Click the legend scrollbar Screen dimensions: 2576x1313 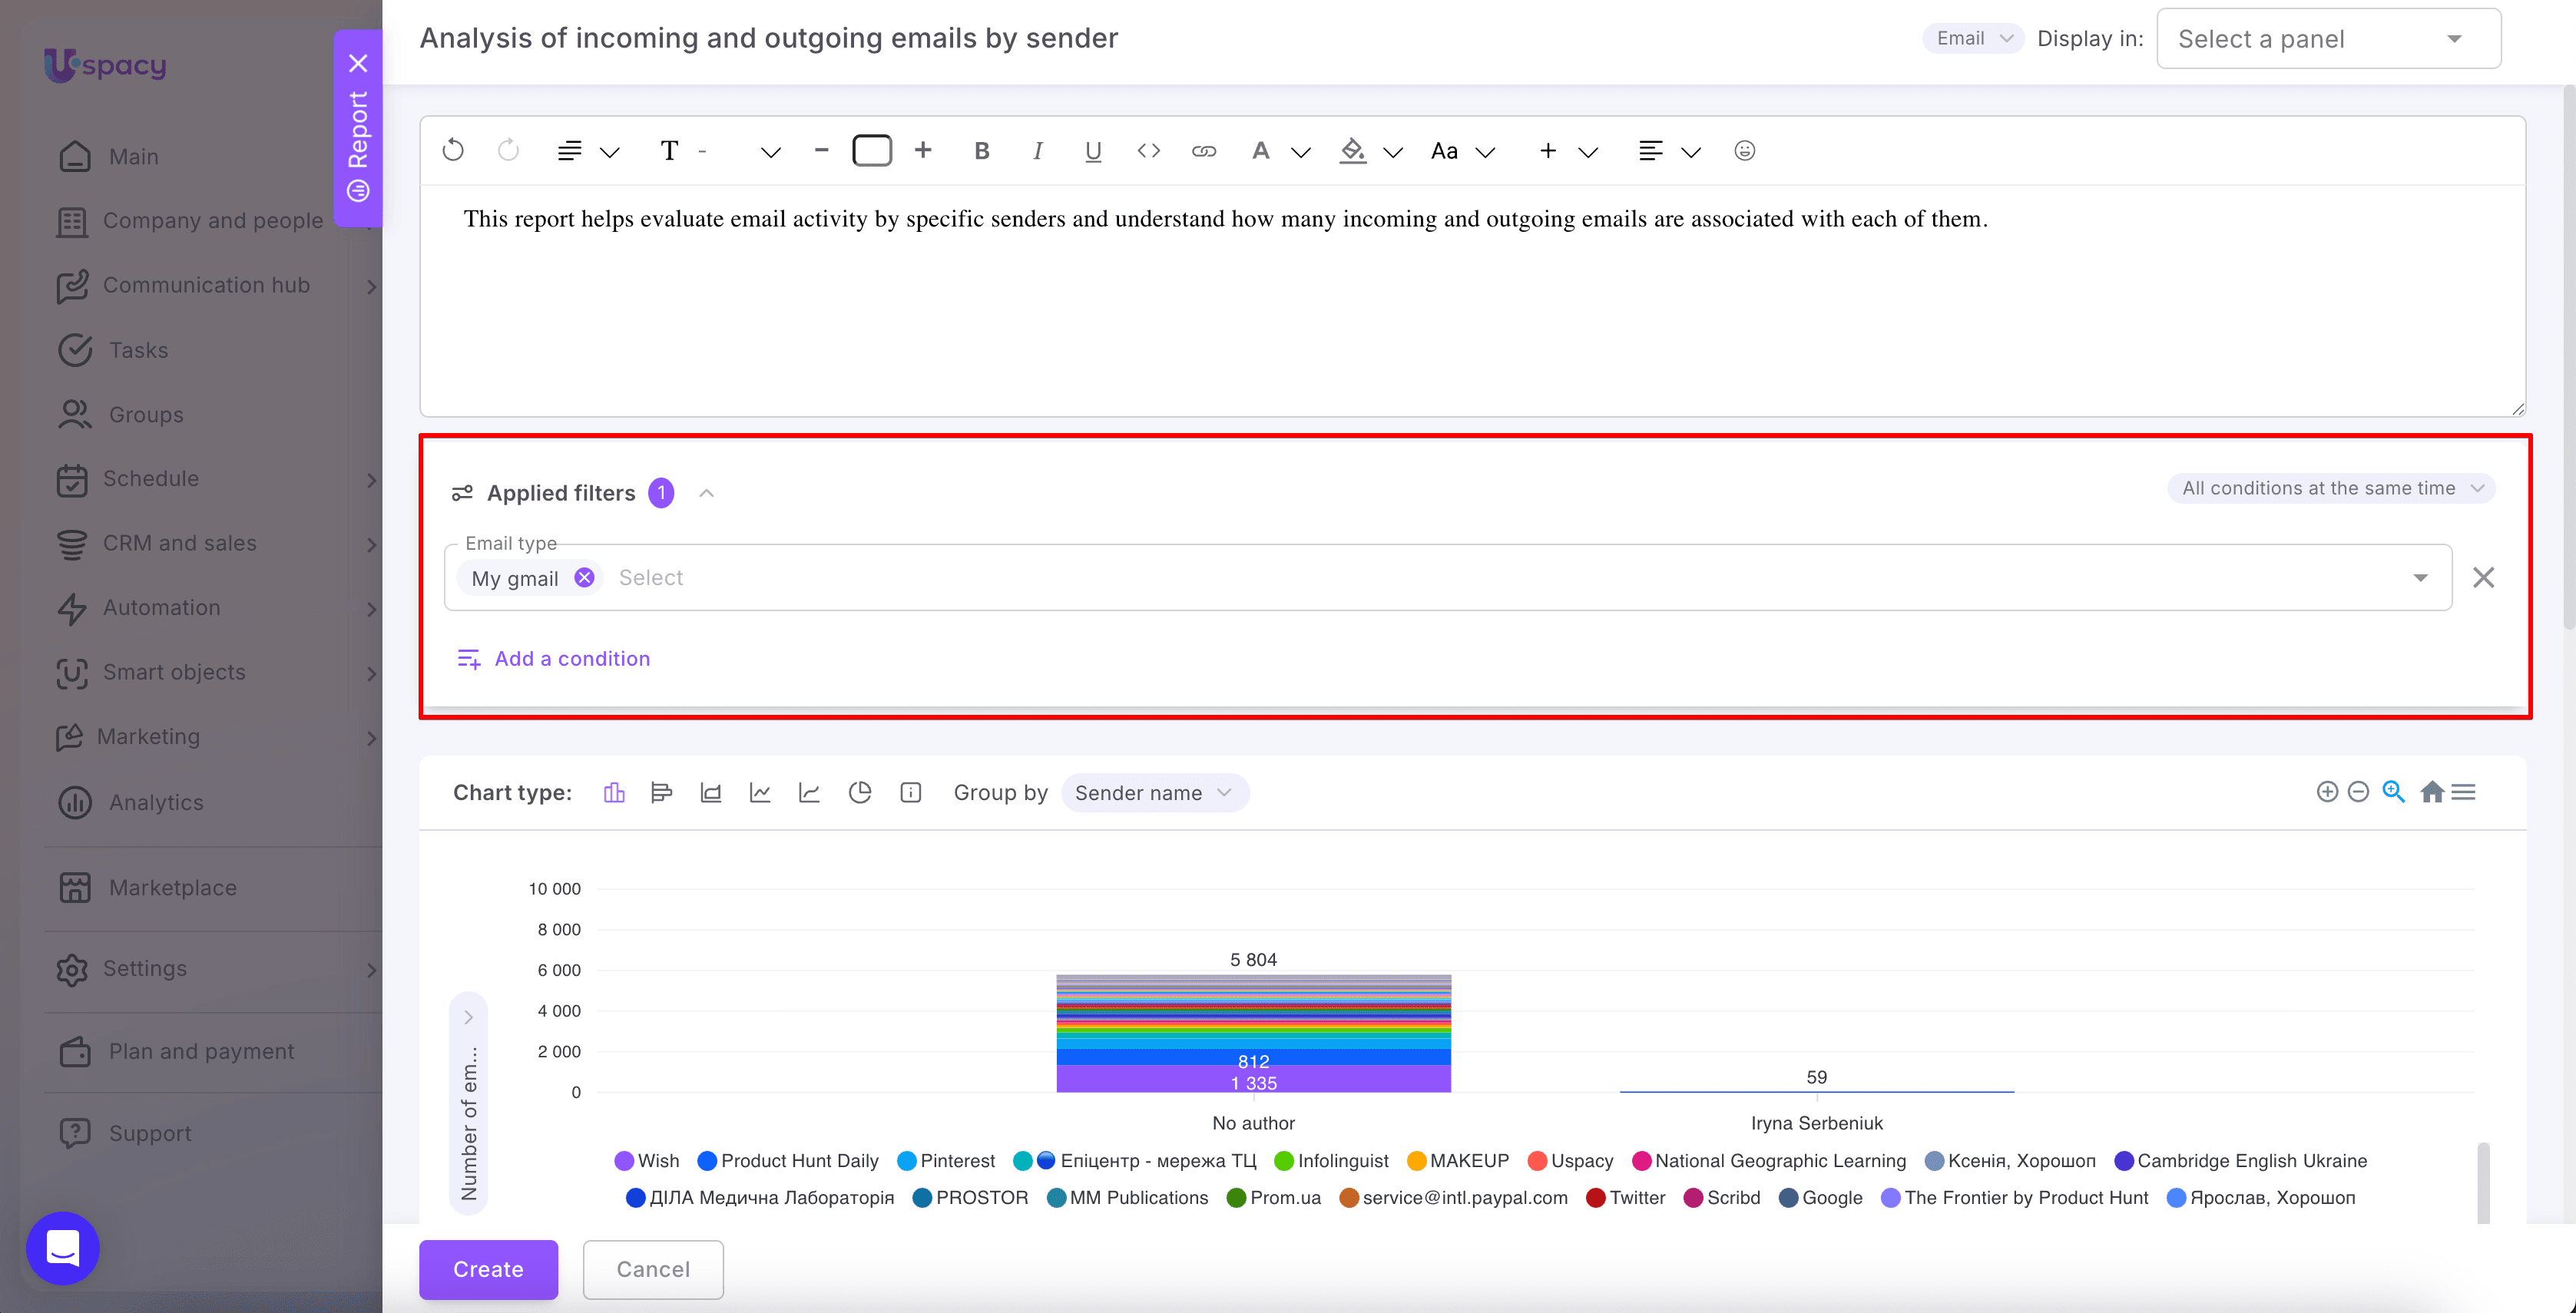pos(2483,1182)
